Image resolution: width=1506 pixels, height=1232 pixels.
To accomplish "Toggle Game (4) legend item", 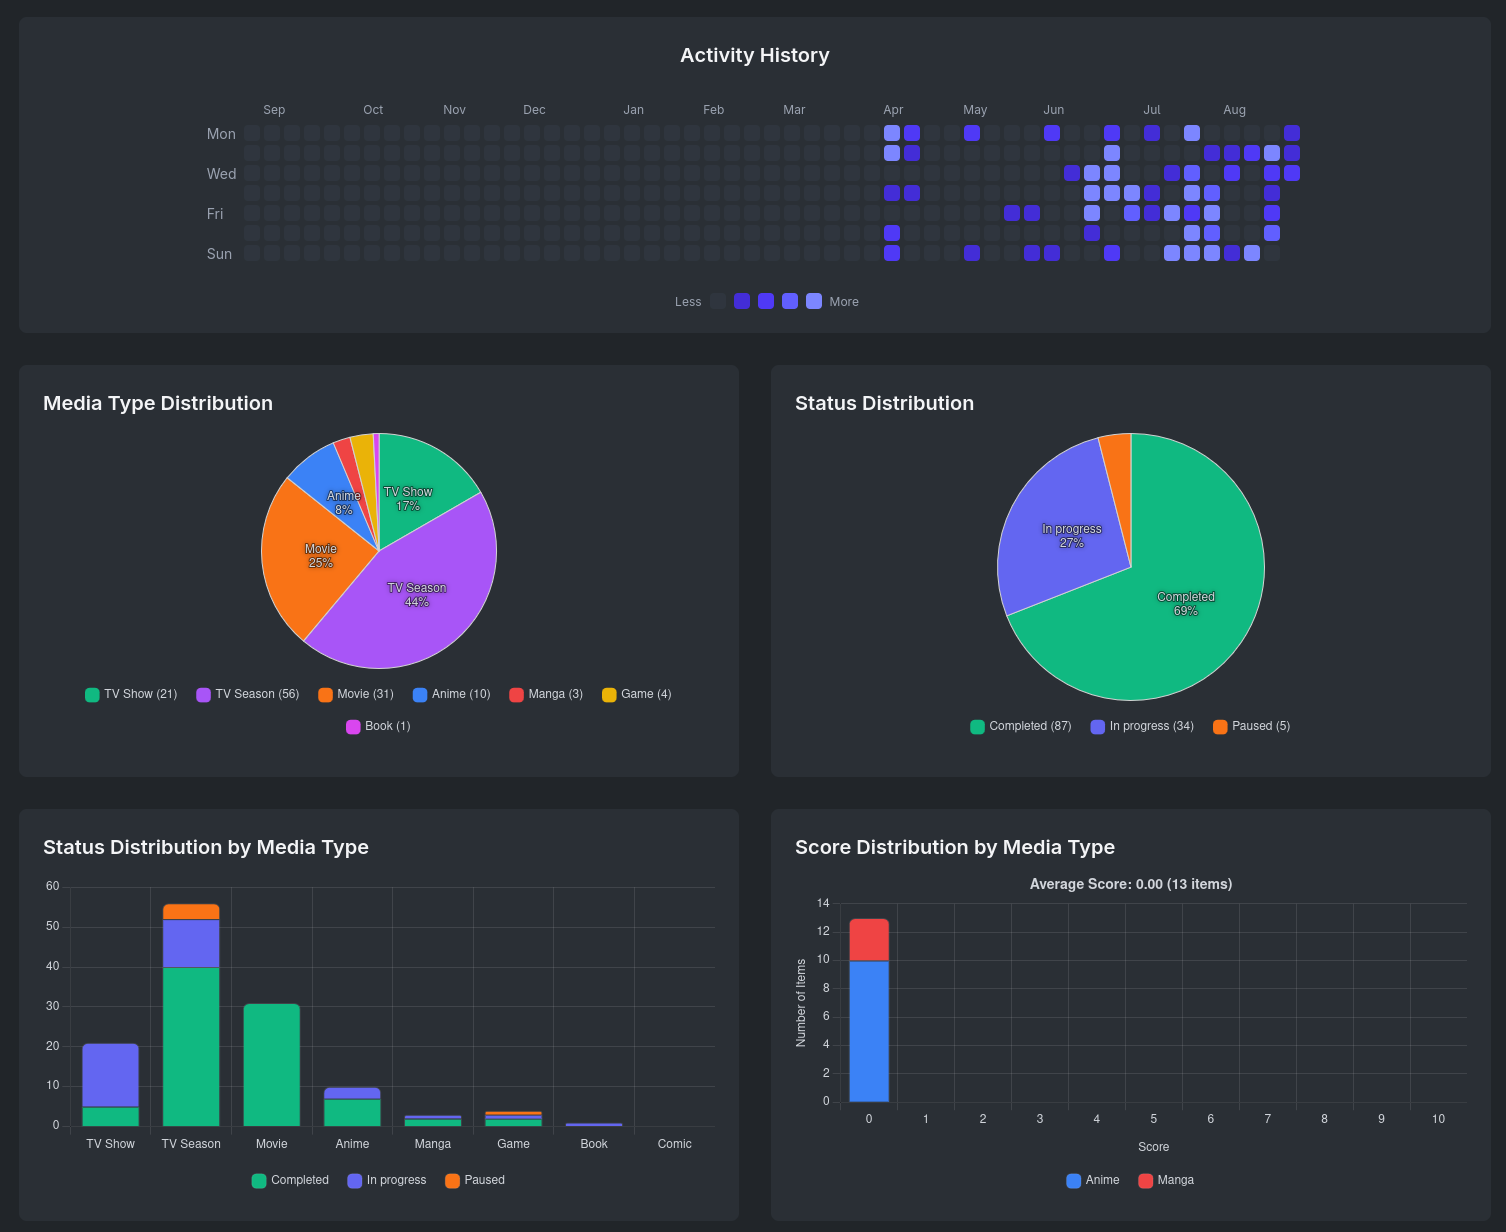I will click(637, 694).
